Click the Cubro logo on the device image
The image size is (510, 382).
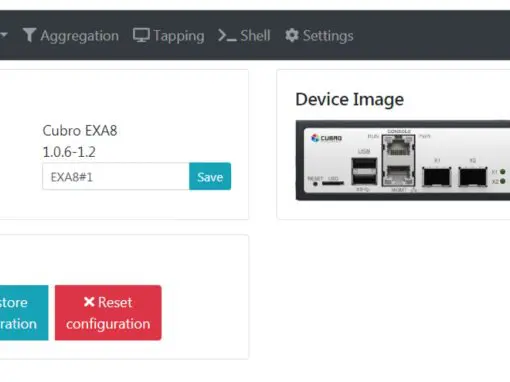(326, 138)
